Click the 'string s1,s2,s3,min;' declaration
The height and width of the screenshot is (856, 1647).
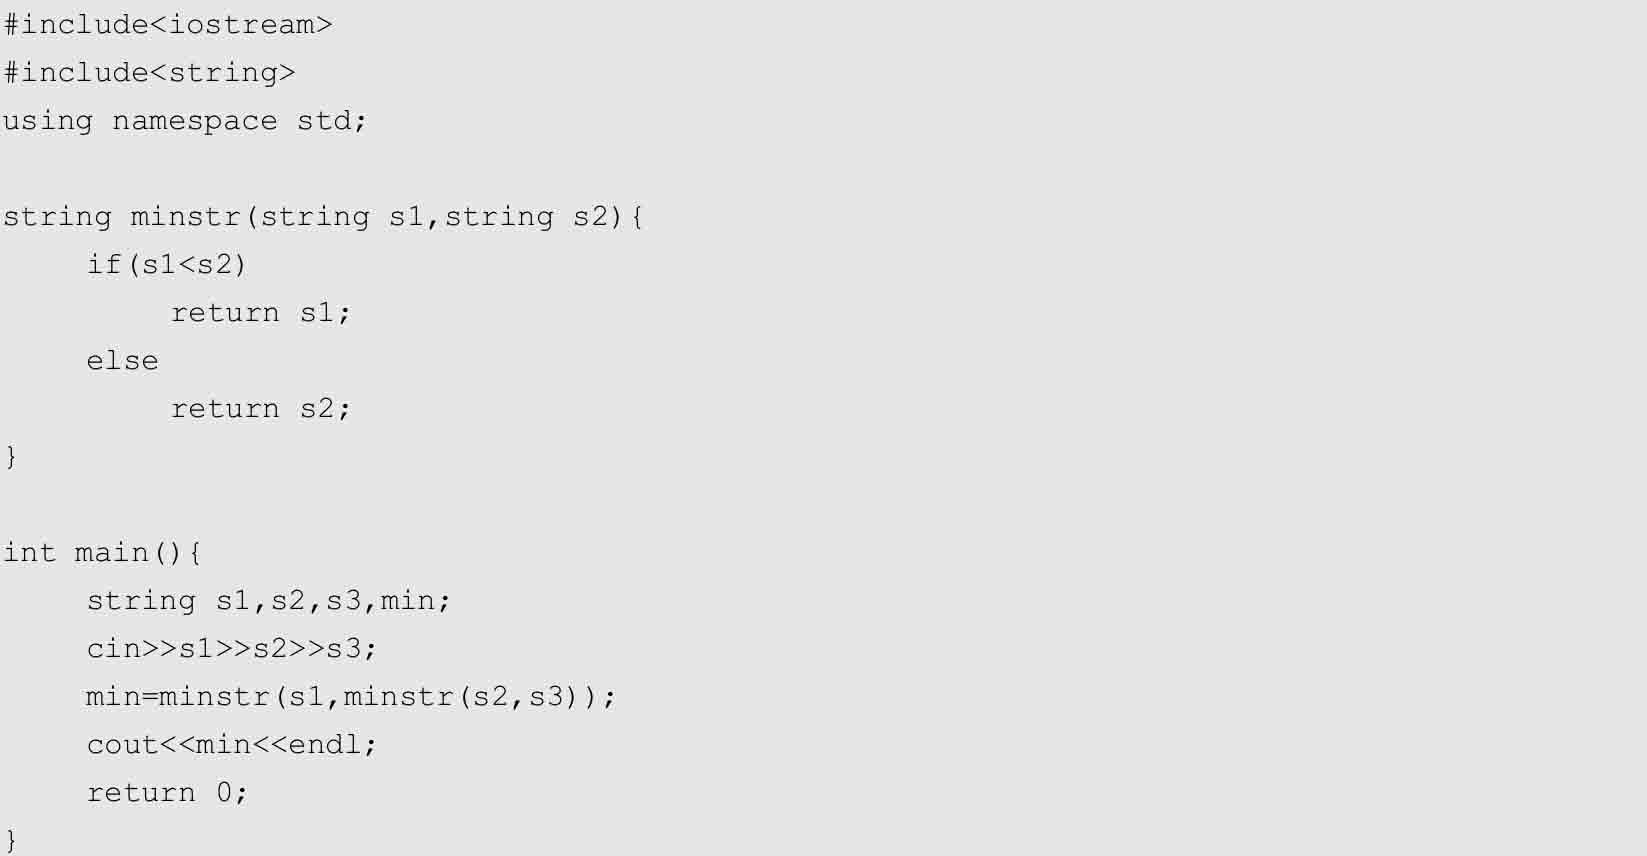click(x=268, y=601)
